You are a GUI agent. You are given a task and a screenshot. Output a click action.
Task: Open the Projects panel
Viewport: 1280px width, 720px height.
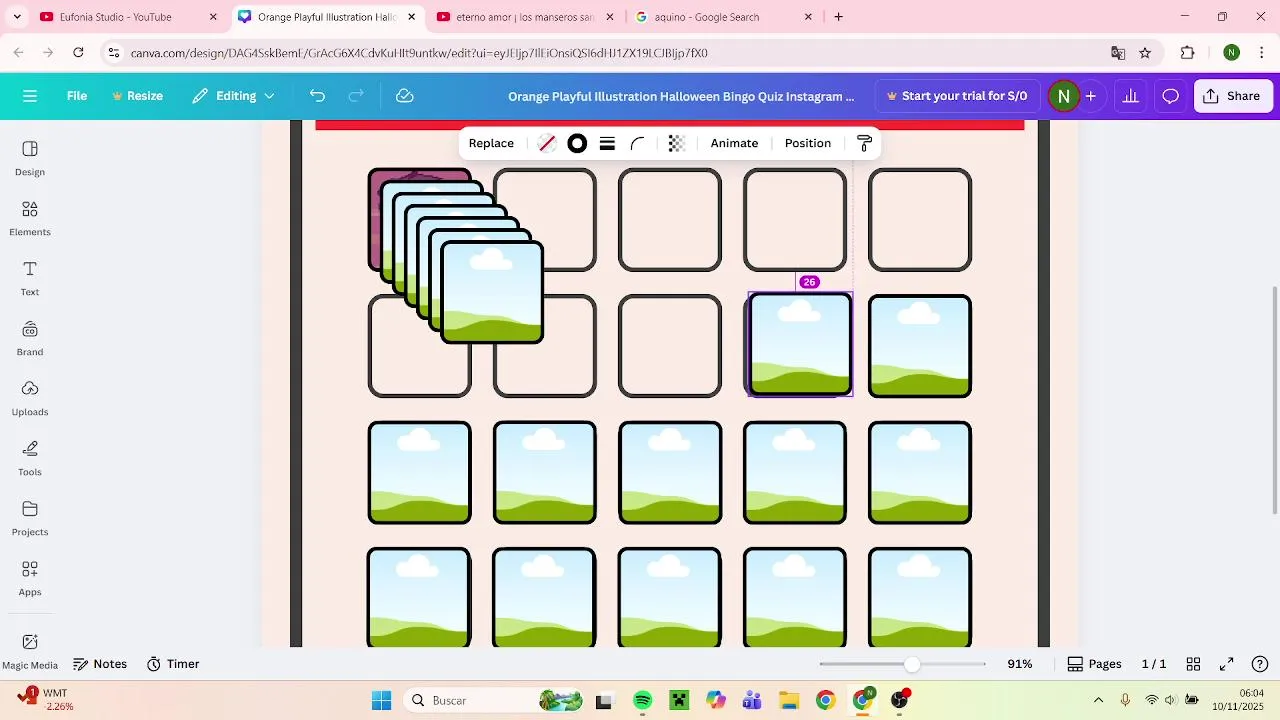30,518
